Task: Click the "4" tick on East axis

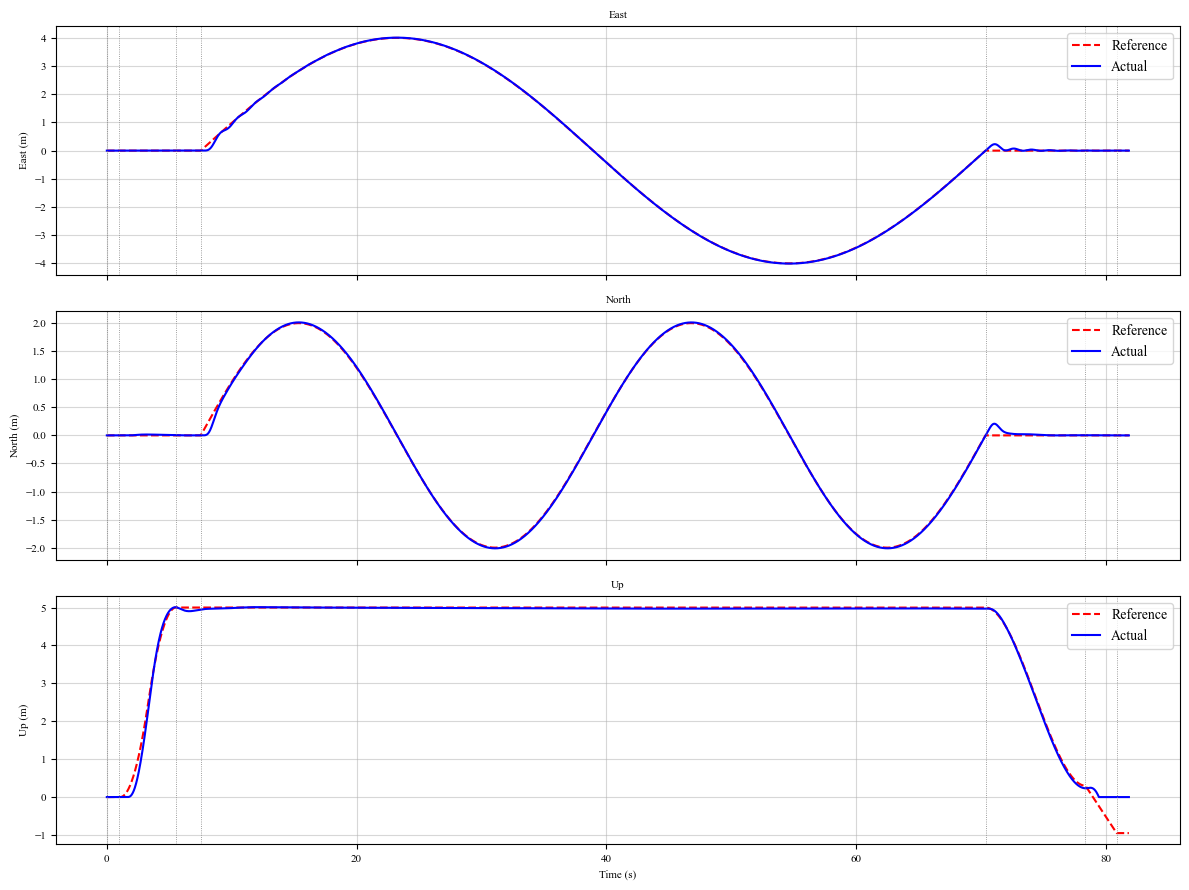Action: 44,39
